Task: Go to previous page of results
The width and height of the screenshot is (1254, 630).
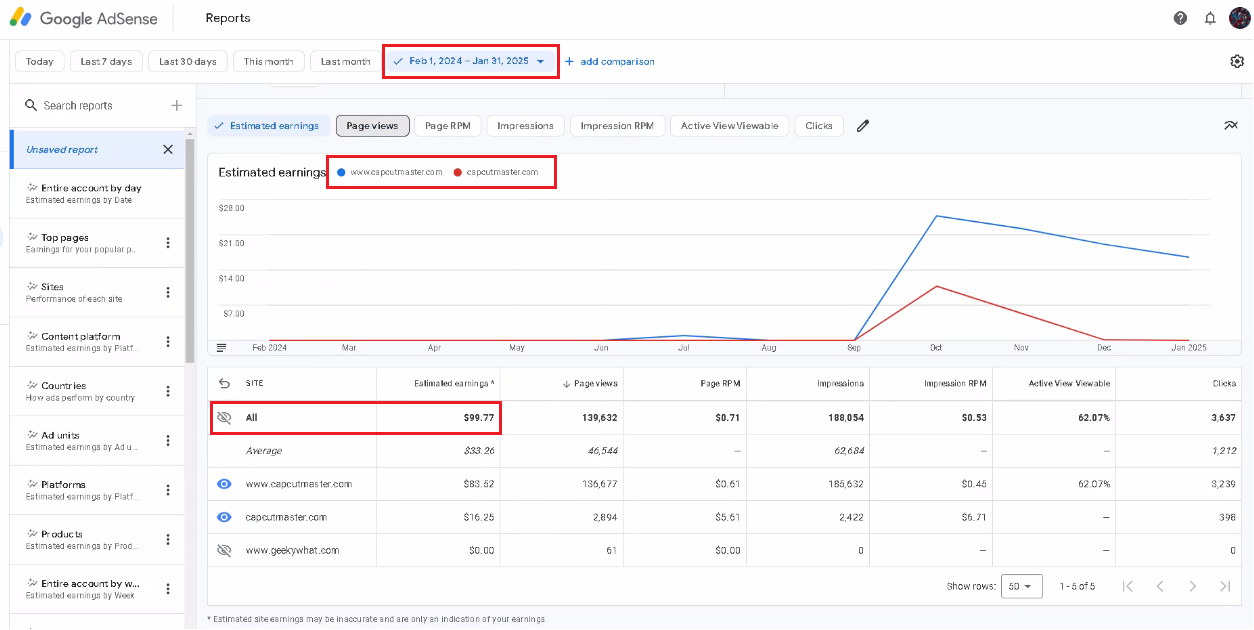Action: click(x=1160, y=586)
